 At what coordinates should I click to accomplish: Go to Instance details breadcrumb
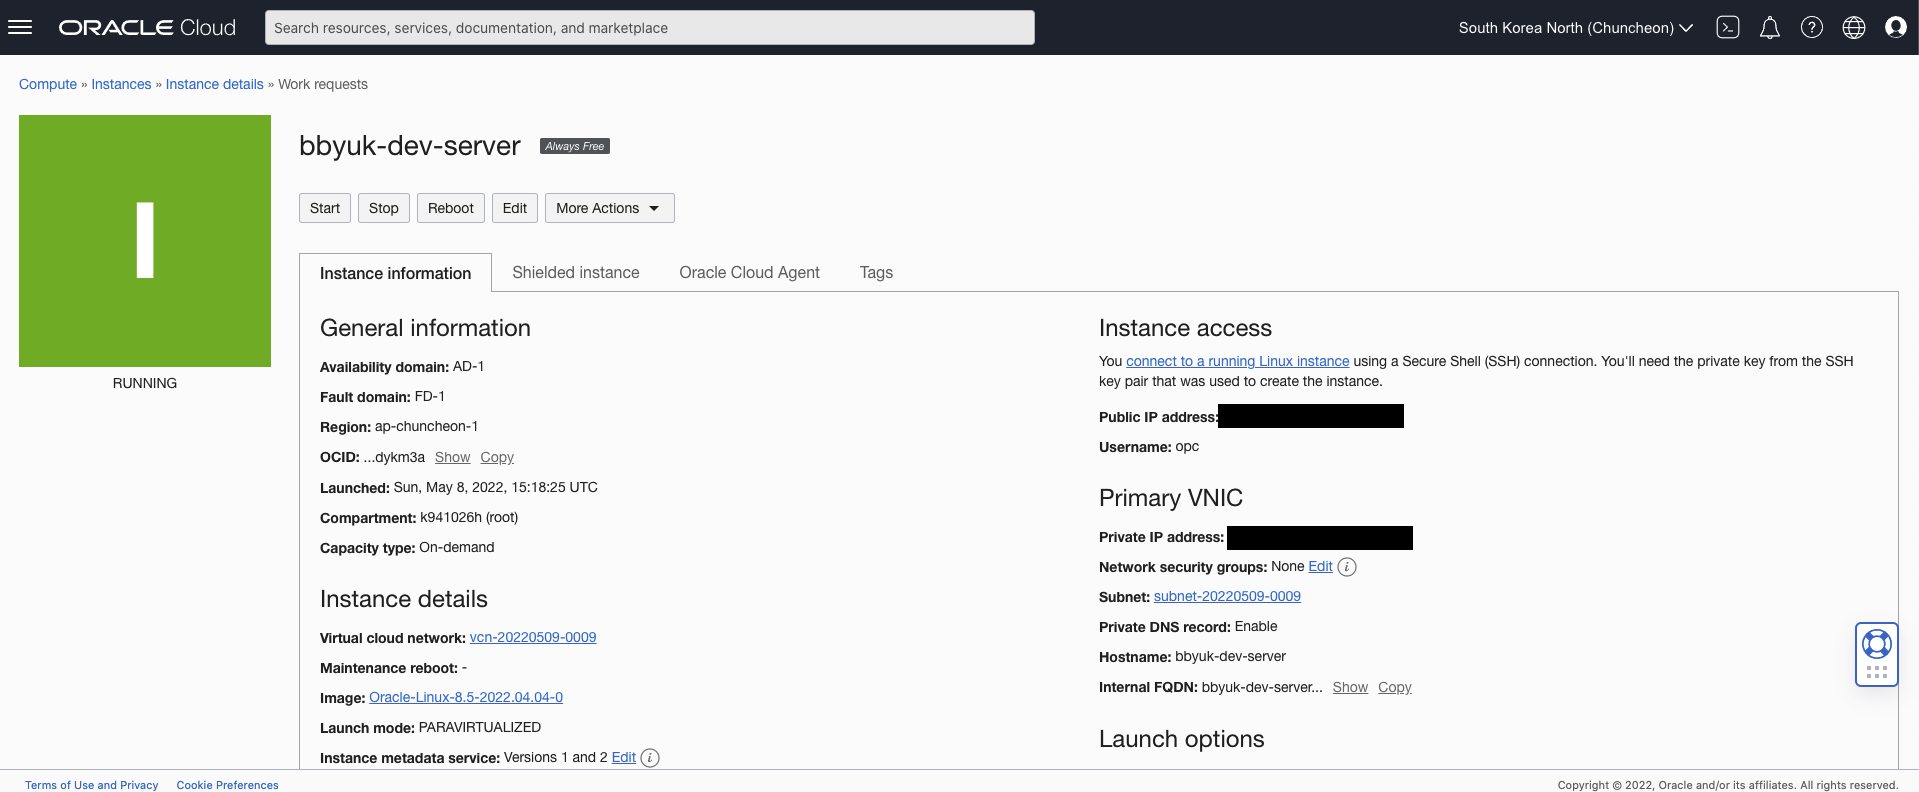tap(215, 84)
